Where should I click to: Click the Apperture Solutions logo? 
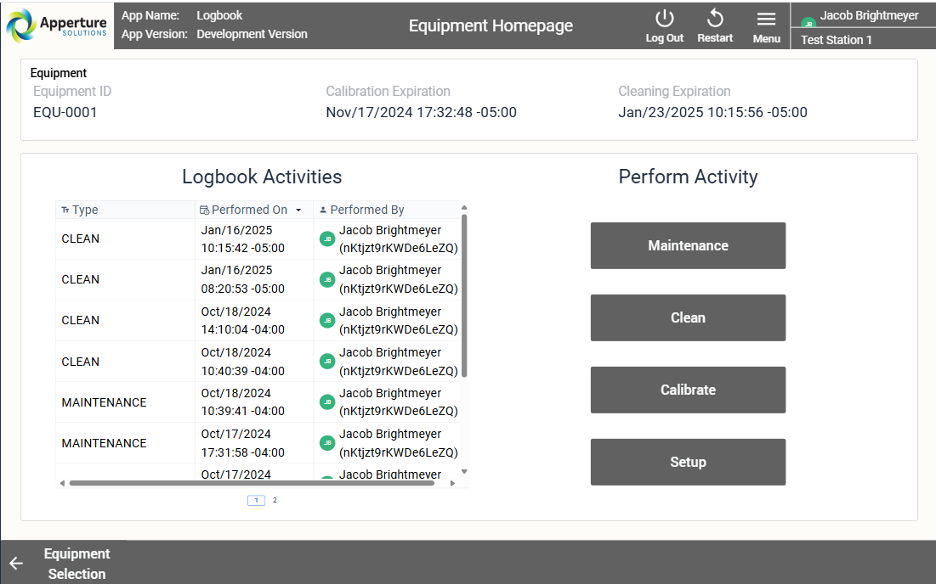pyautogui.click(x=57, y=25)
